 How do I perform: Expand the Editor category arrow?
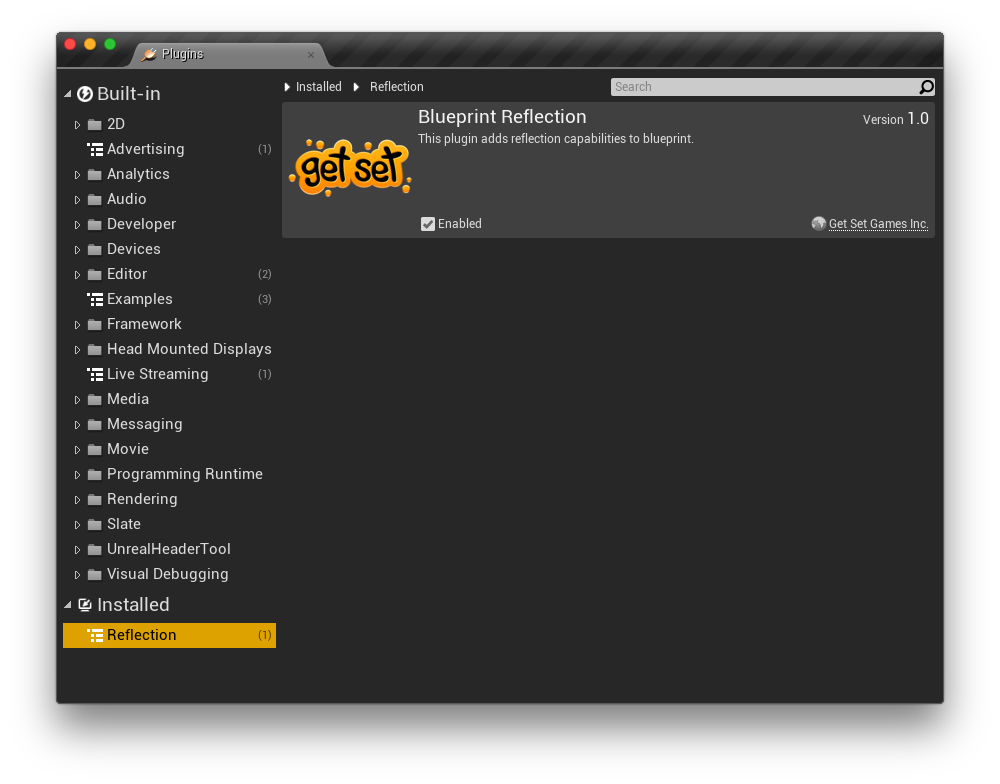click(x=77, y=275)
